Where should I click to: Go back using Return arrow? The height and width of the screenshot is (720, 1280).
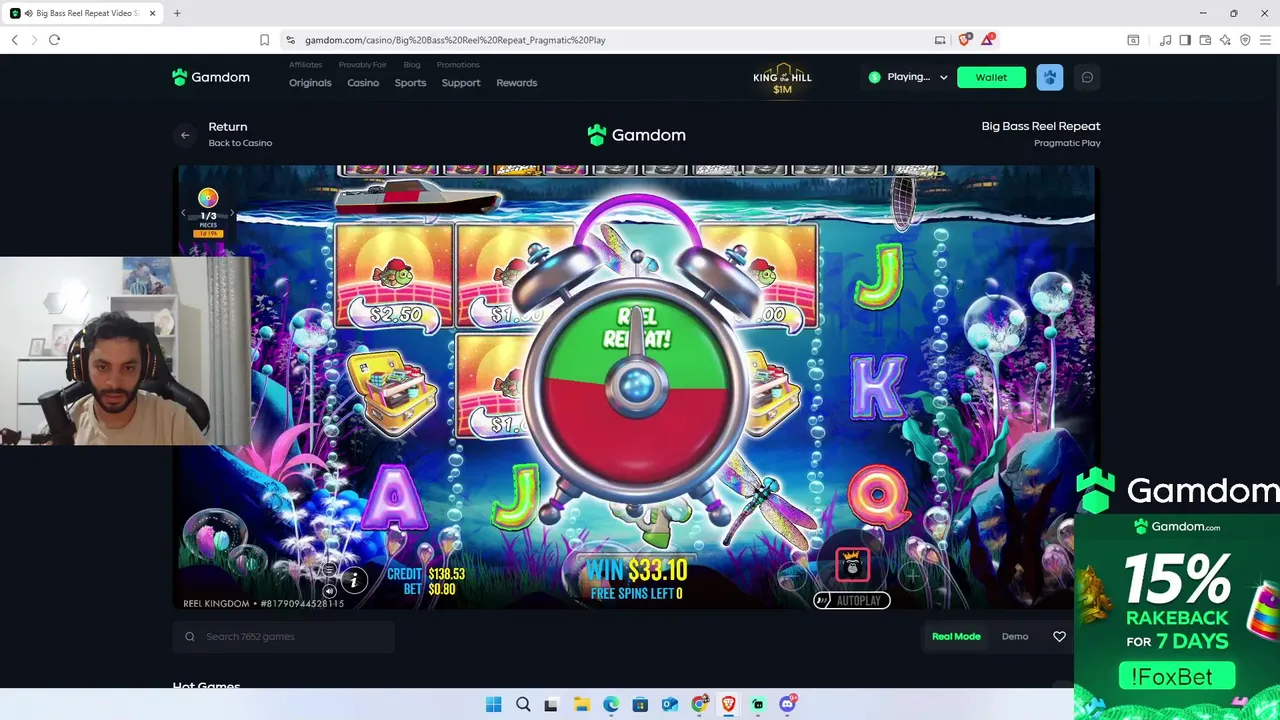pos(185,135)
